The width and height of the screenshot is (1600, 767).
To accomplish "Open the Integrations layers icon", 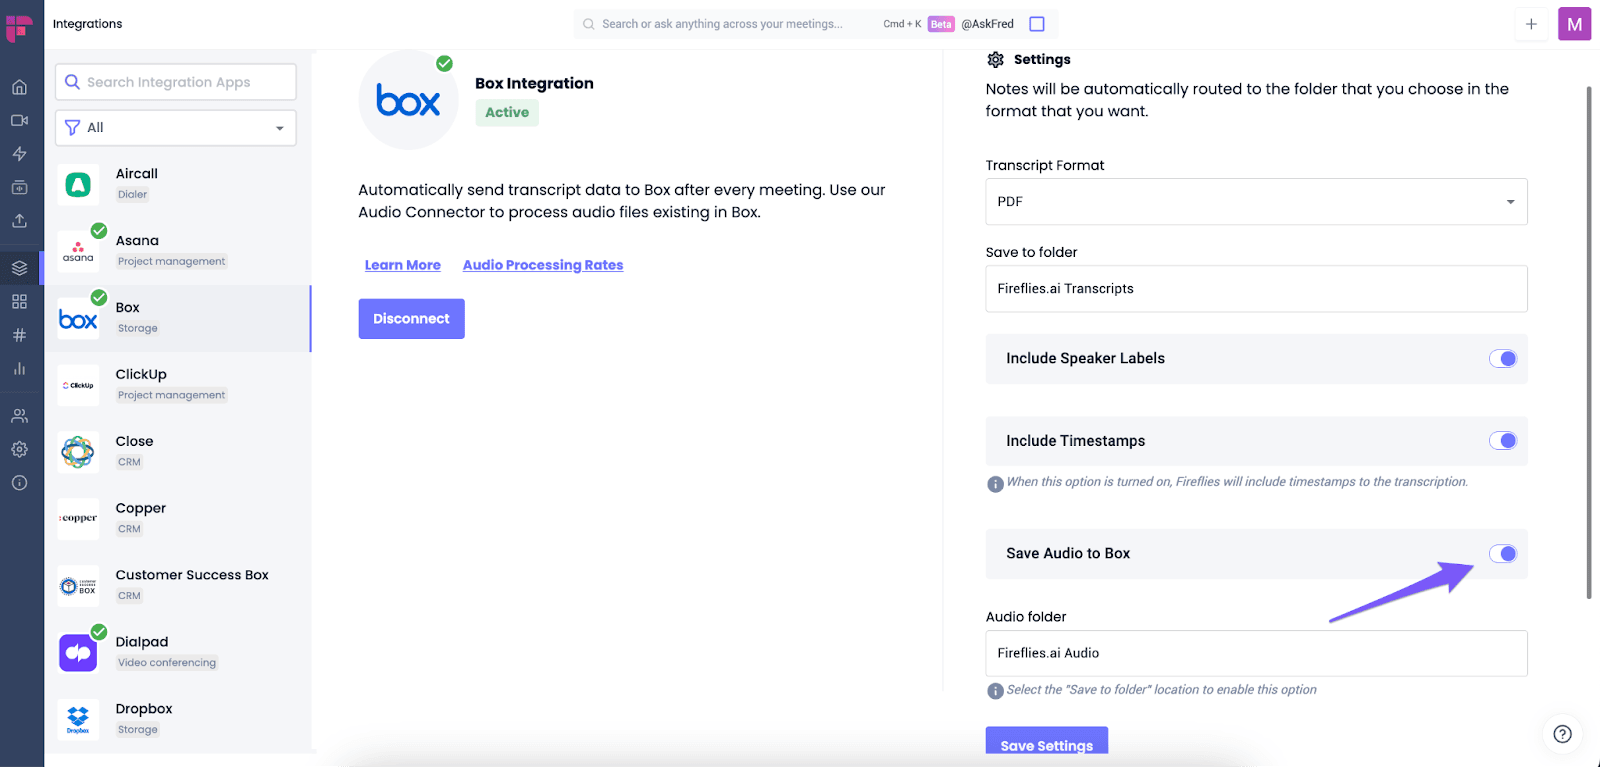I will (x=19, y=268).
